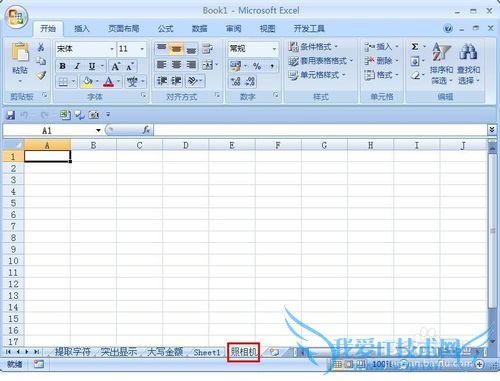Increase decimal places icon
The image size is (500, 381).
click(x=236, y=81)
